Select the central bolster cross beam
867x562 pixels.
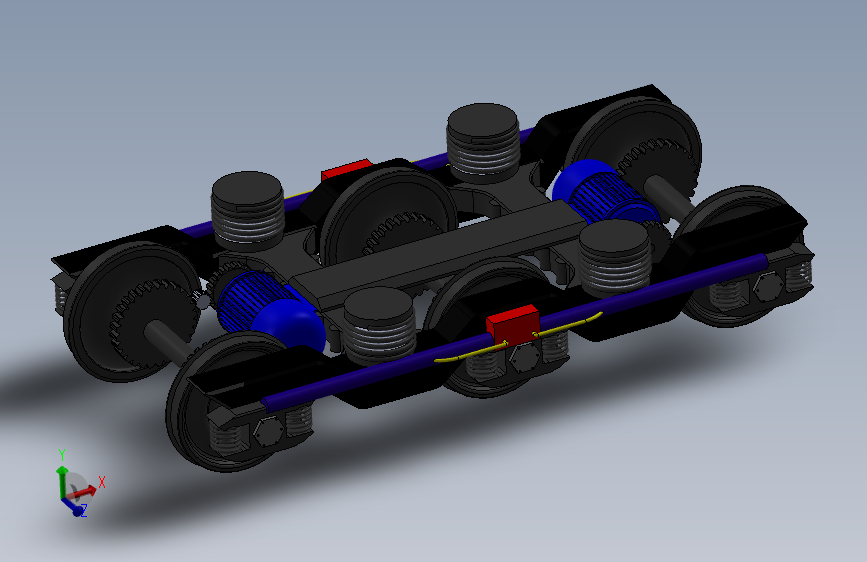pyautogui.click(x=437, y=253)
